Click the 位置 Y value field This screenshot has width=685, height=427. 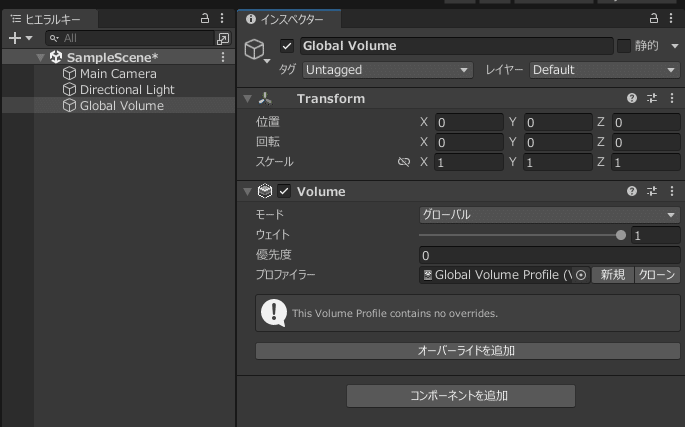point(558,122)
